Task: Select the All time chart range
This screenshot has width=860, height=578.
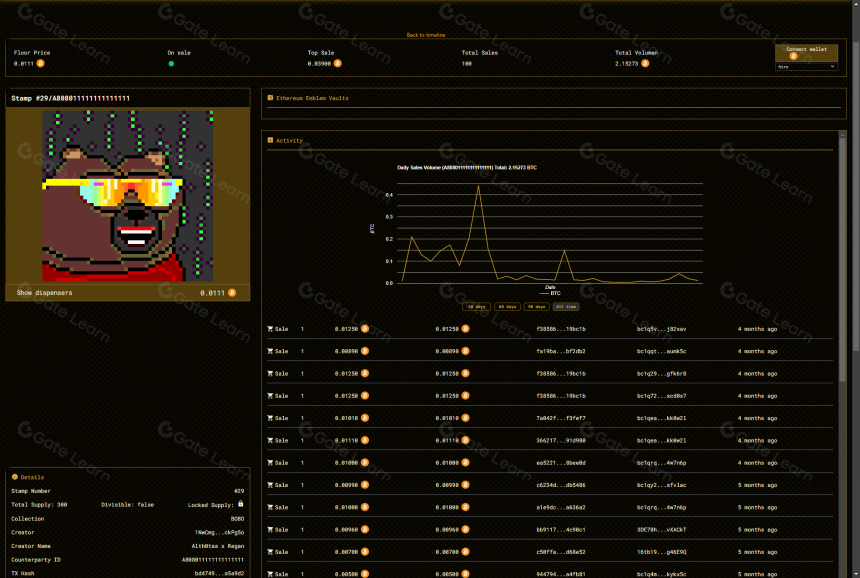Action: (565, 307)
